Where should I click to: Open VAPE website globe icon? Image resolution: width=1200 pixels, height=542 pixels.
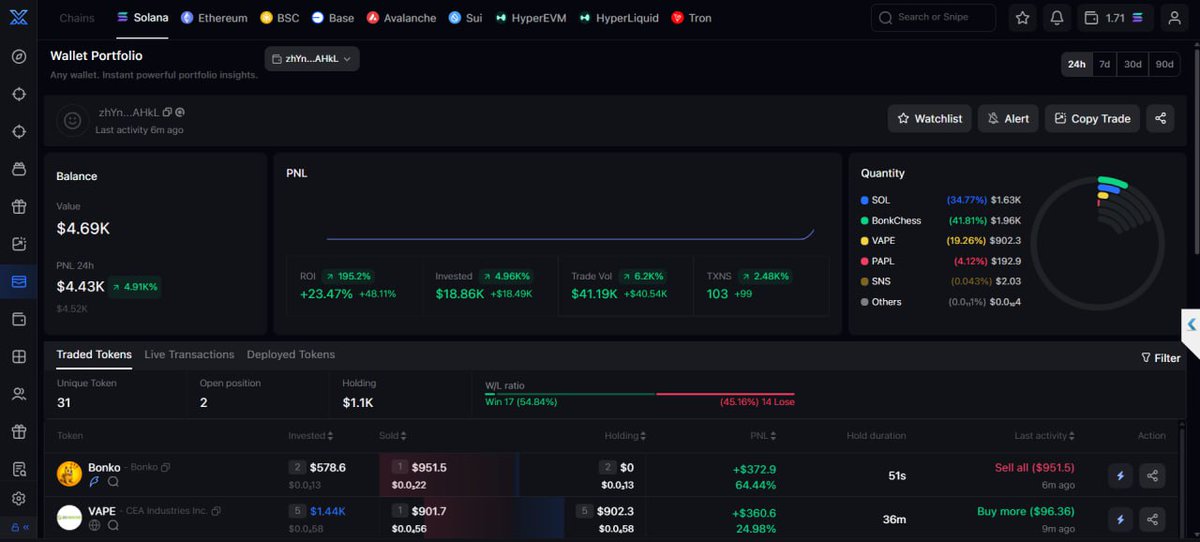tap(95, 525)
